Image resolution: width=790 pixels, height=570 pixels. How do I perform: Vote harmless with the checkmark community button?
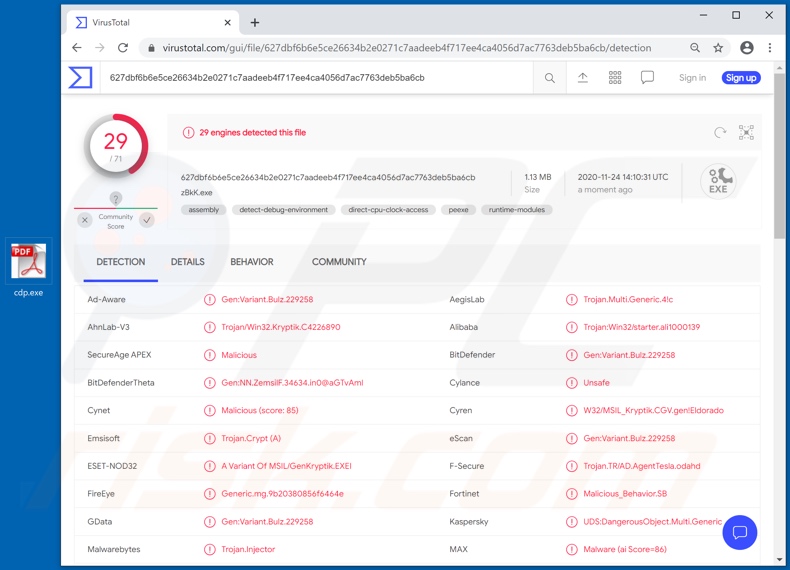[147, 220]
